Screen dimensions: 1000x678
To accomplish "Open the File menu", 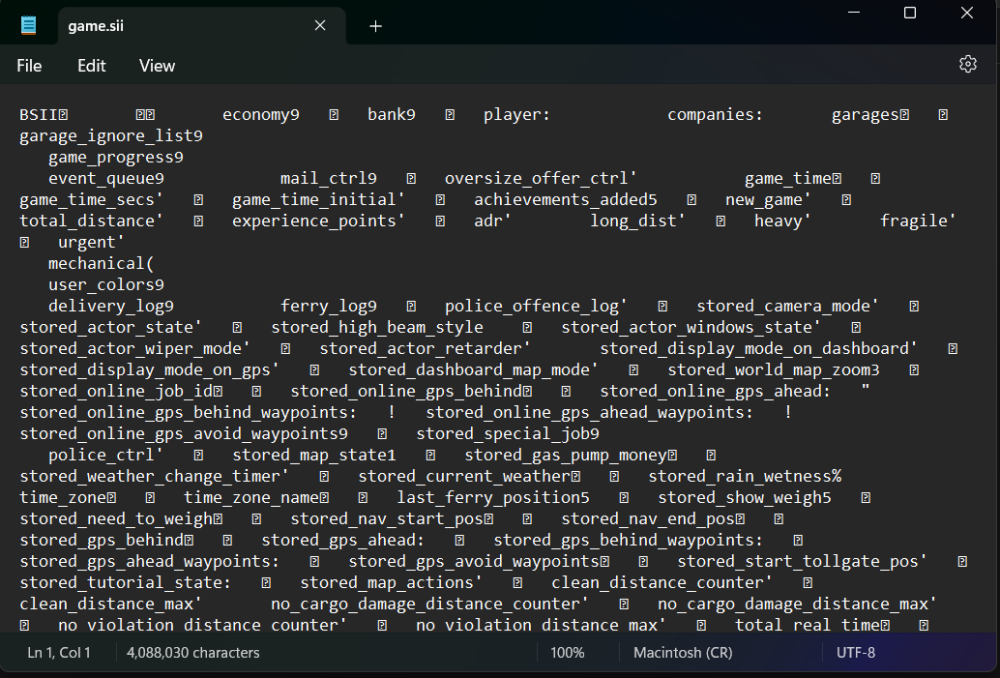I will pyautogui.click(x=29, y=66).
